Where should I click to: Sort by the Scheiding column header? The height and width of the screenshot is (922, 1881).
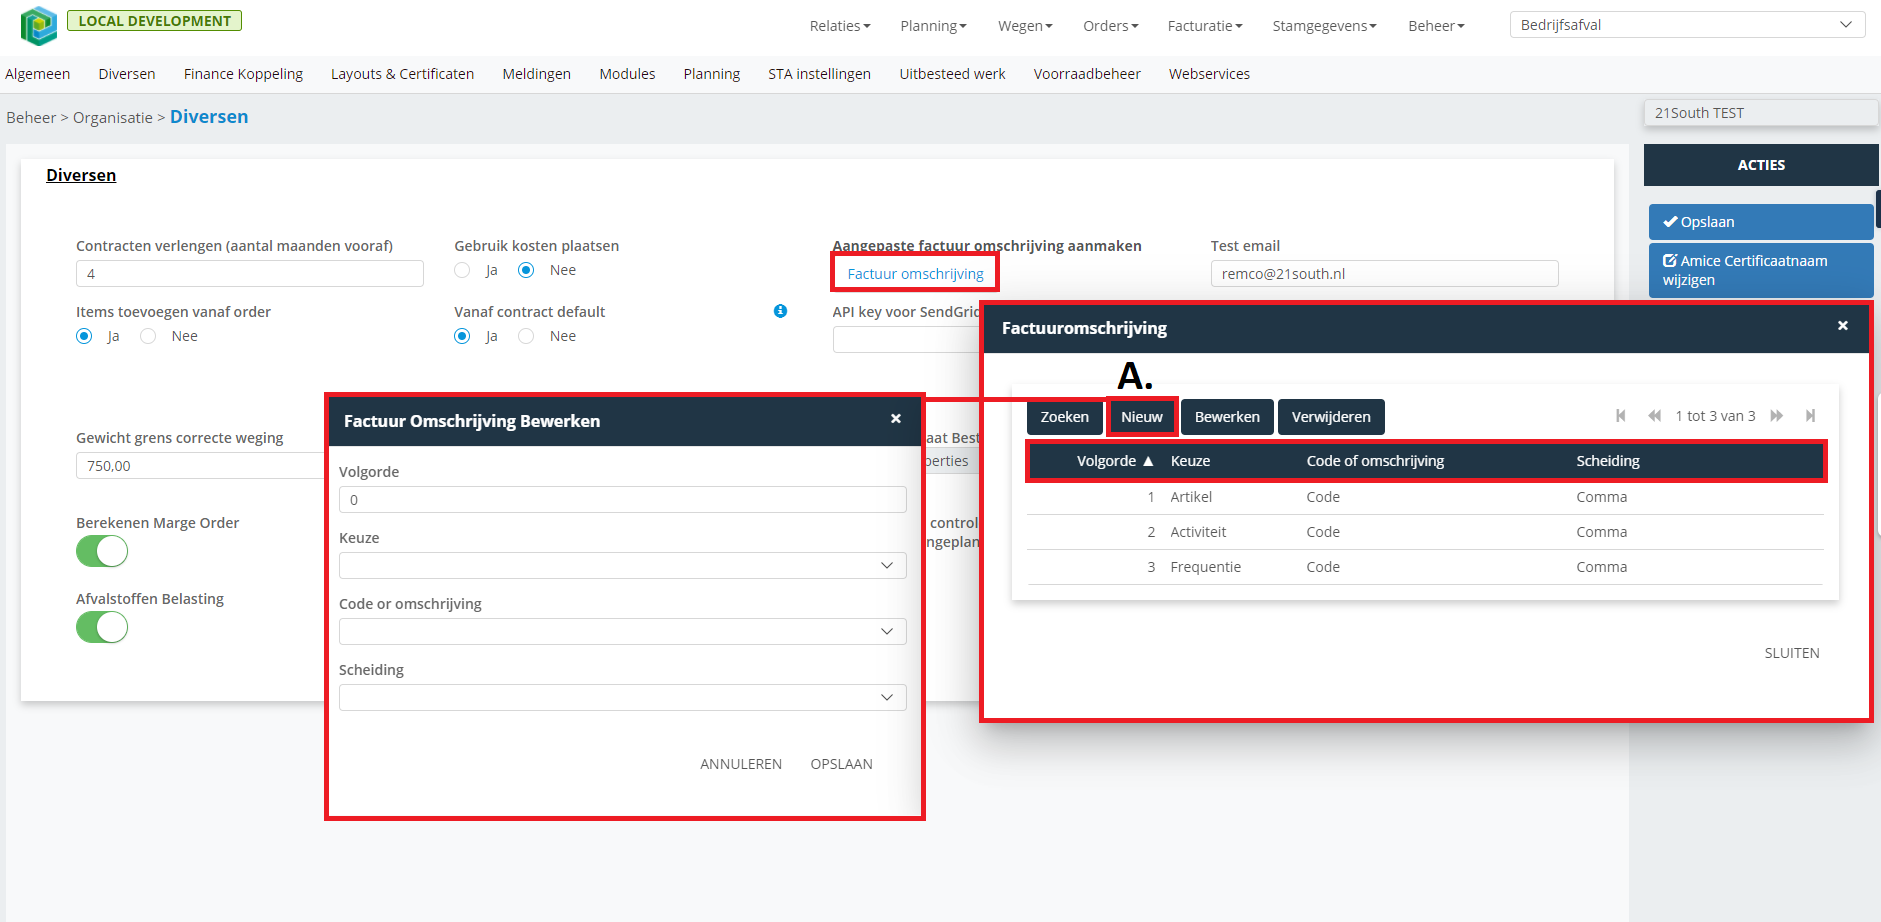tap(1608, 461)
